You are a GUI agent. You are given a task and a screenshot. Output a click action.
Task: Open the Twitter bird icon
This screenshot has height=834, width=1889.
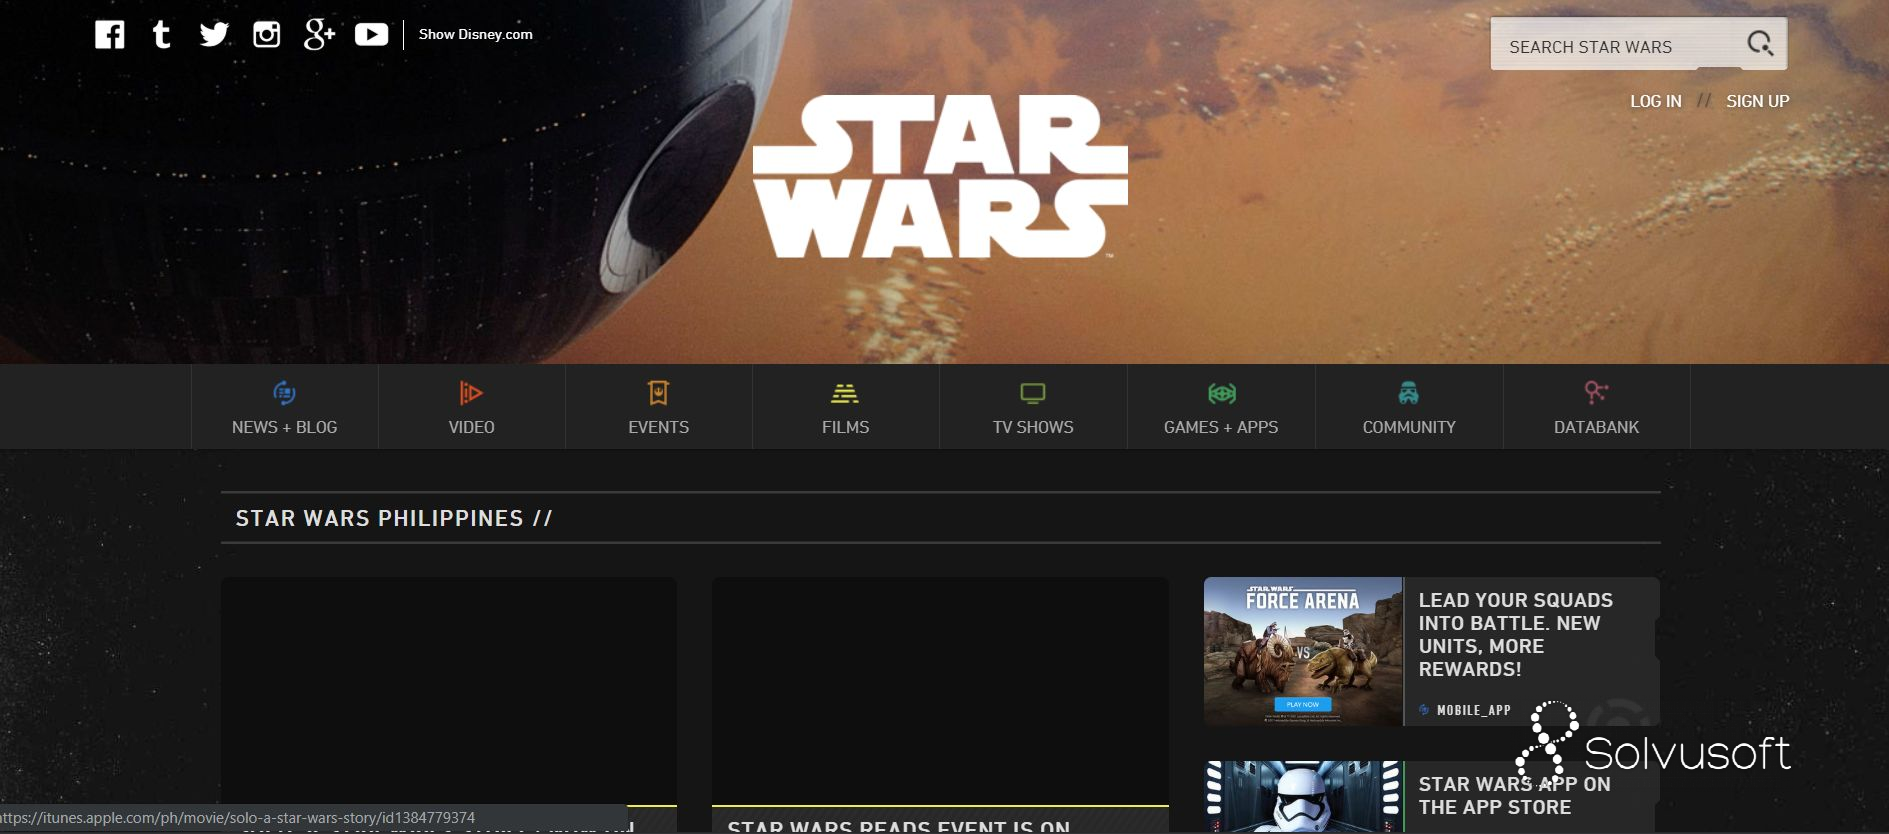214,35
